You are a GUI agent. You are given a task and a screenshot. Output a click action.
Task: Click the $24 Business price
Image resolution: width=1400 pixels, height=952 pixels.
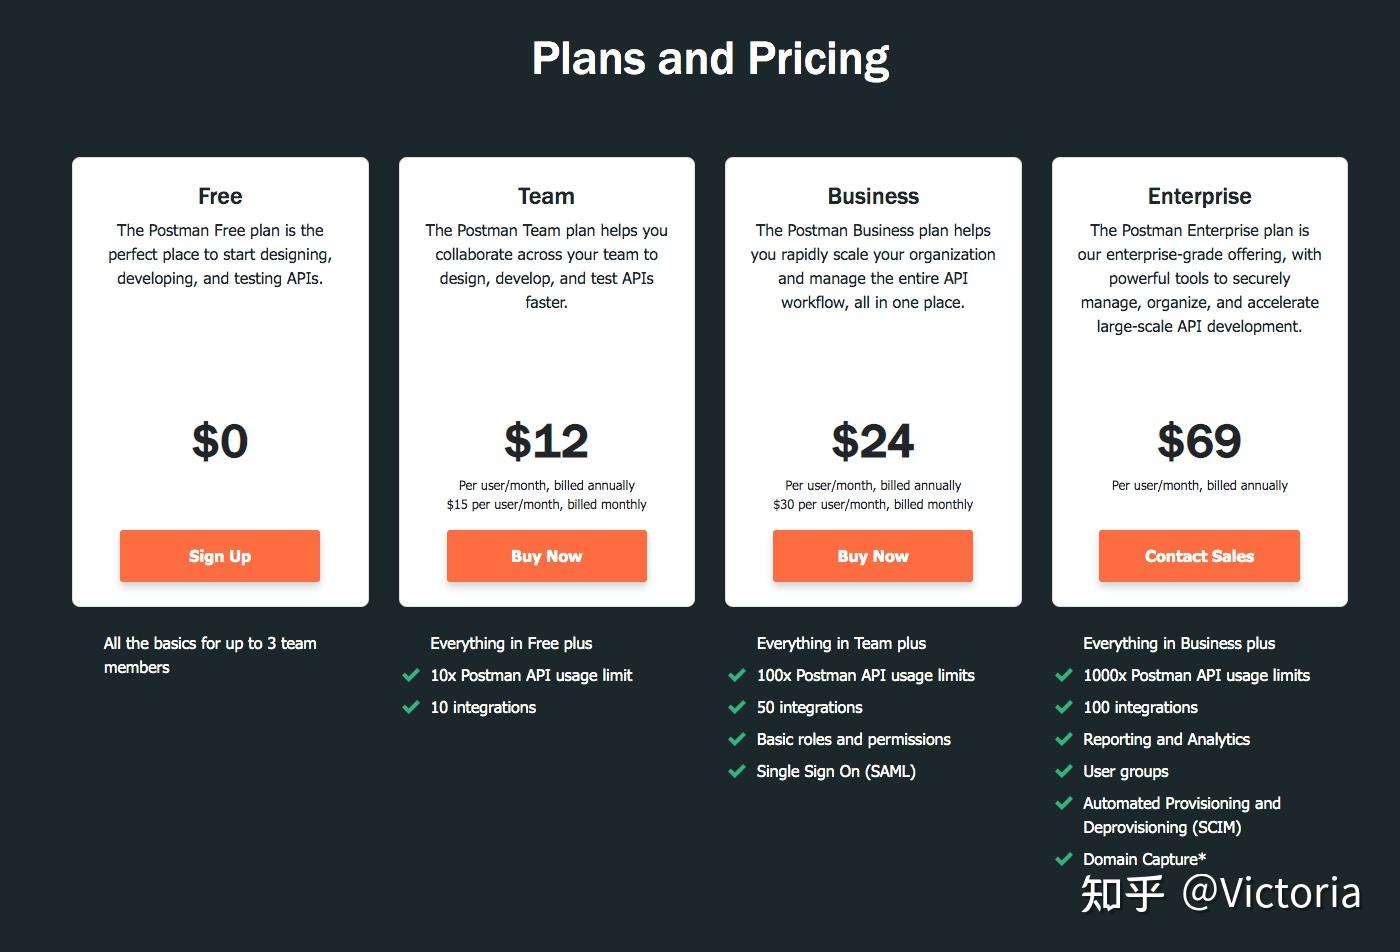(x=872, y=441)
